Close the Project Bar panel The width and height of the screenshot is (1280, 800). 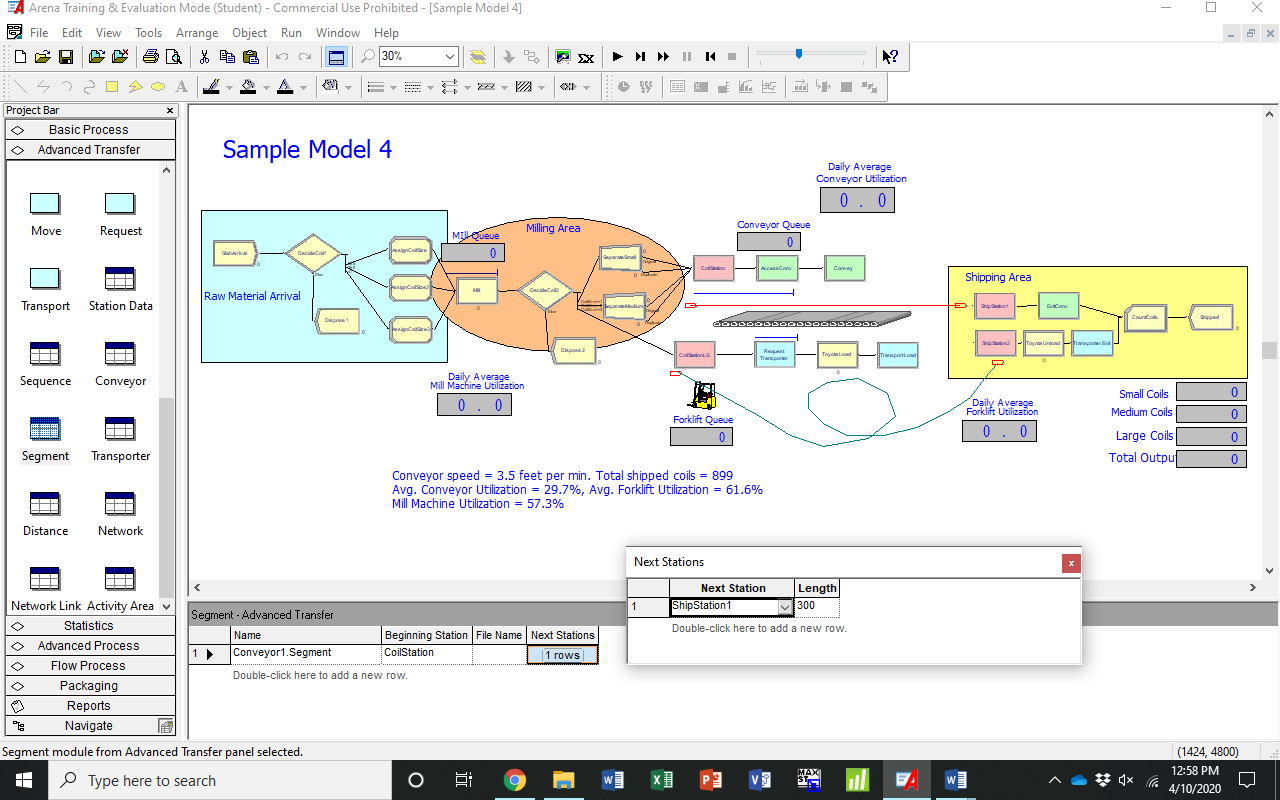point(170,110)
